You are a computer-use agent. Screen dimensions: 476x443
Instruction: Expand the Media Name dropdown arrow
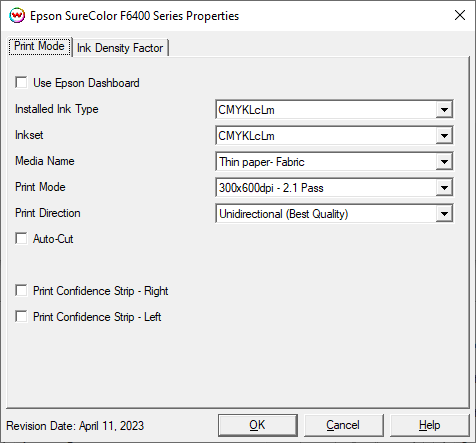click(444, 162)
